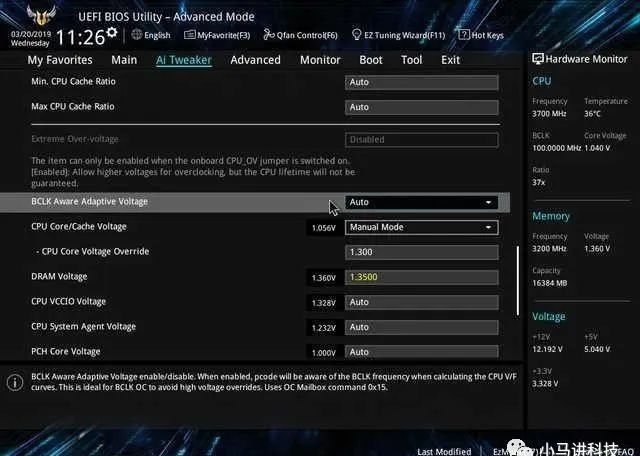Go to the Boot tab
This screenshot has height=456, width=640.
tap(371, 60)
